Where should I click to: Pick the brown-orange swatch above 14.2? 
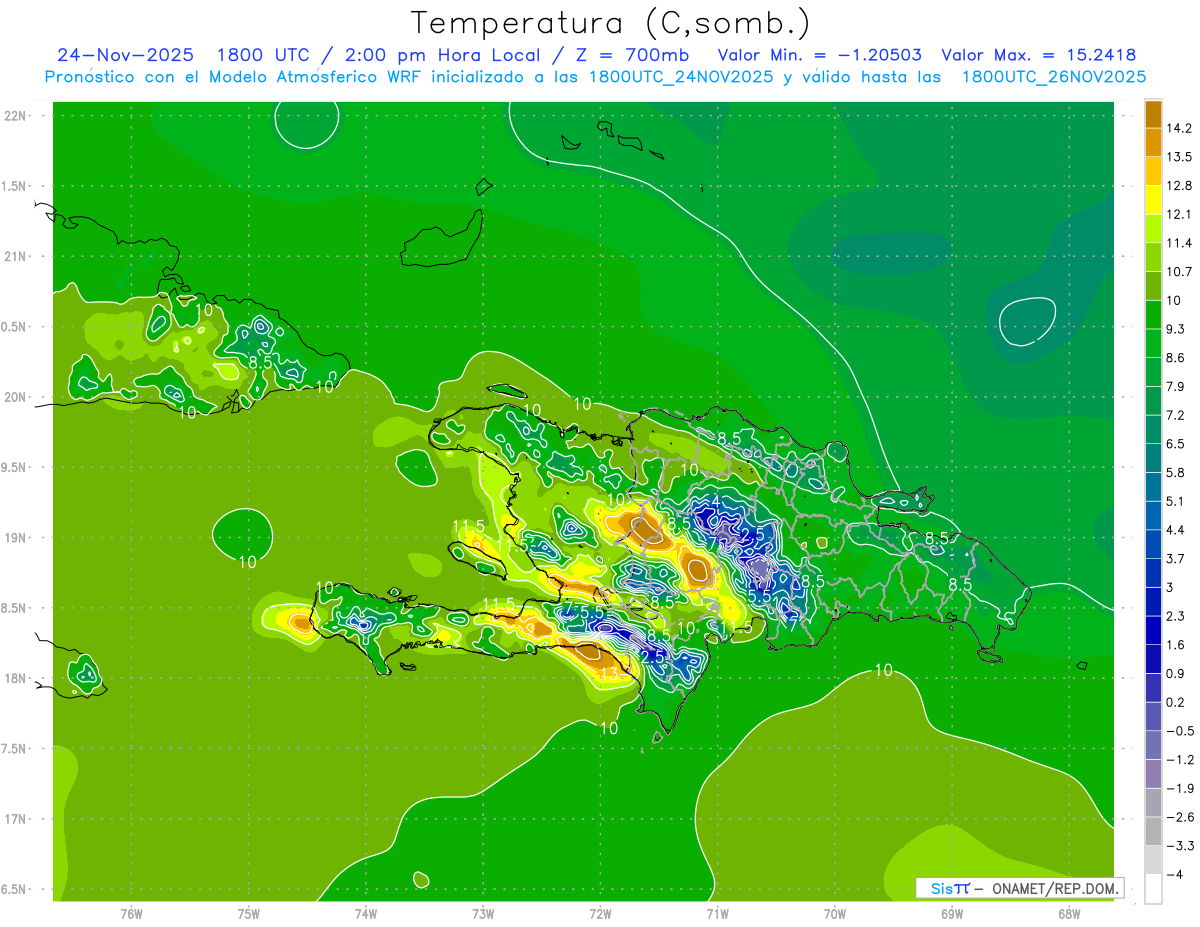(x=1153, y=113)
